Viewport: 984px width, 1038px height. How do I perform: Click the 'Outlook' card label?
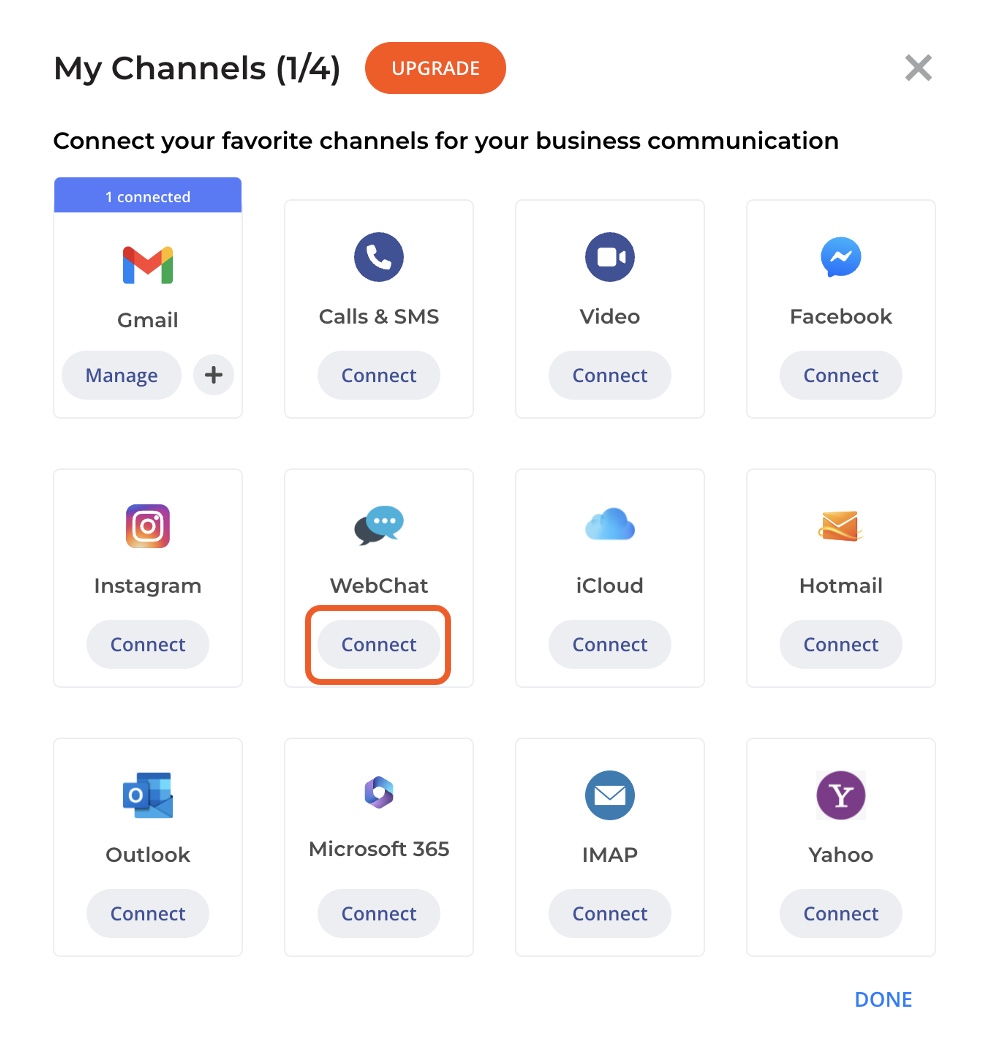click(x=148, y=855)
